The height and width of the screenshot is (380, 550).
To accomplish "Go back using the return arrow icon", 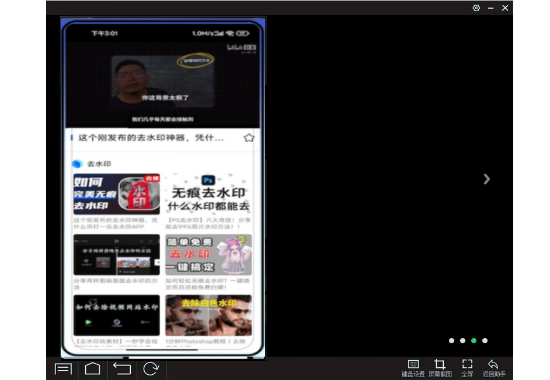I will 122,369.
